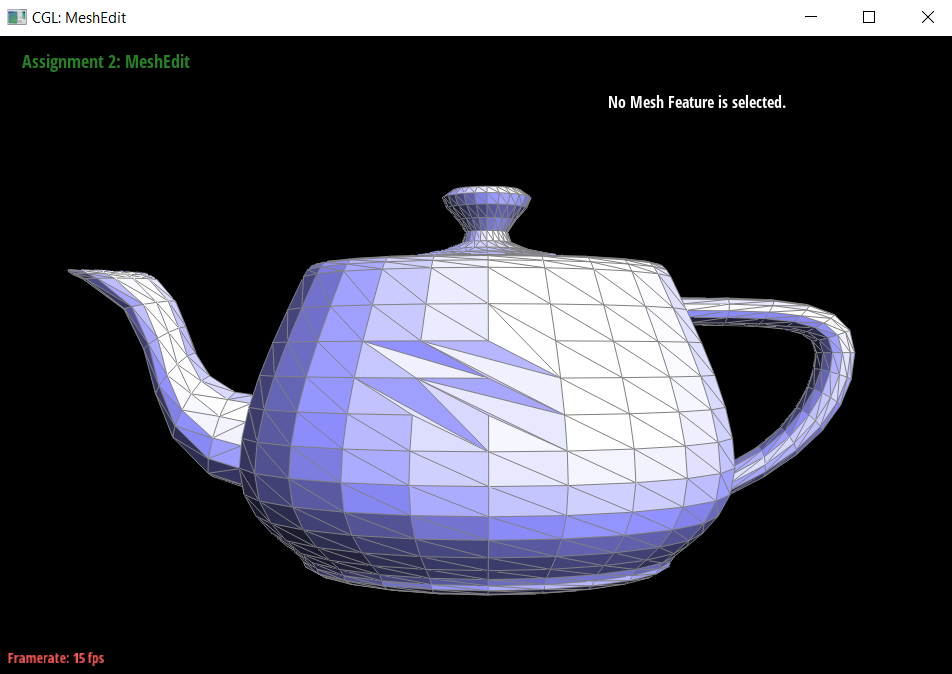Click 'No Mesh Feature is selected.' status text

click(696, 102)
